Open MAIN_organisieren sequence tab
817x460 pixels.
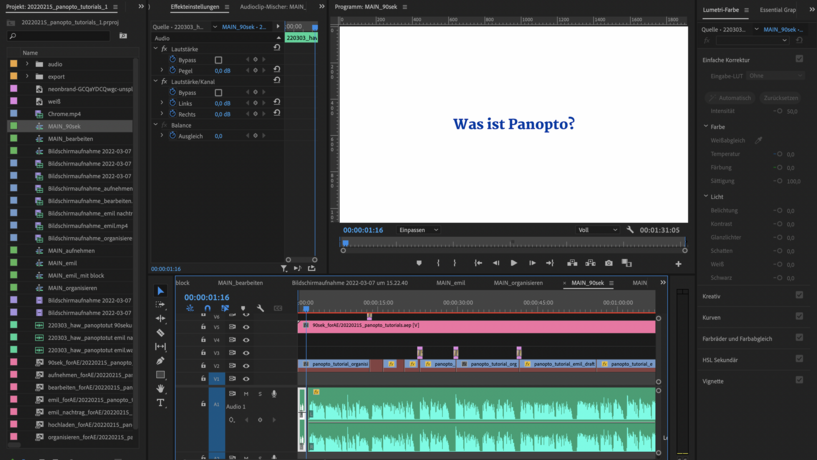click(518, 283)
